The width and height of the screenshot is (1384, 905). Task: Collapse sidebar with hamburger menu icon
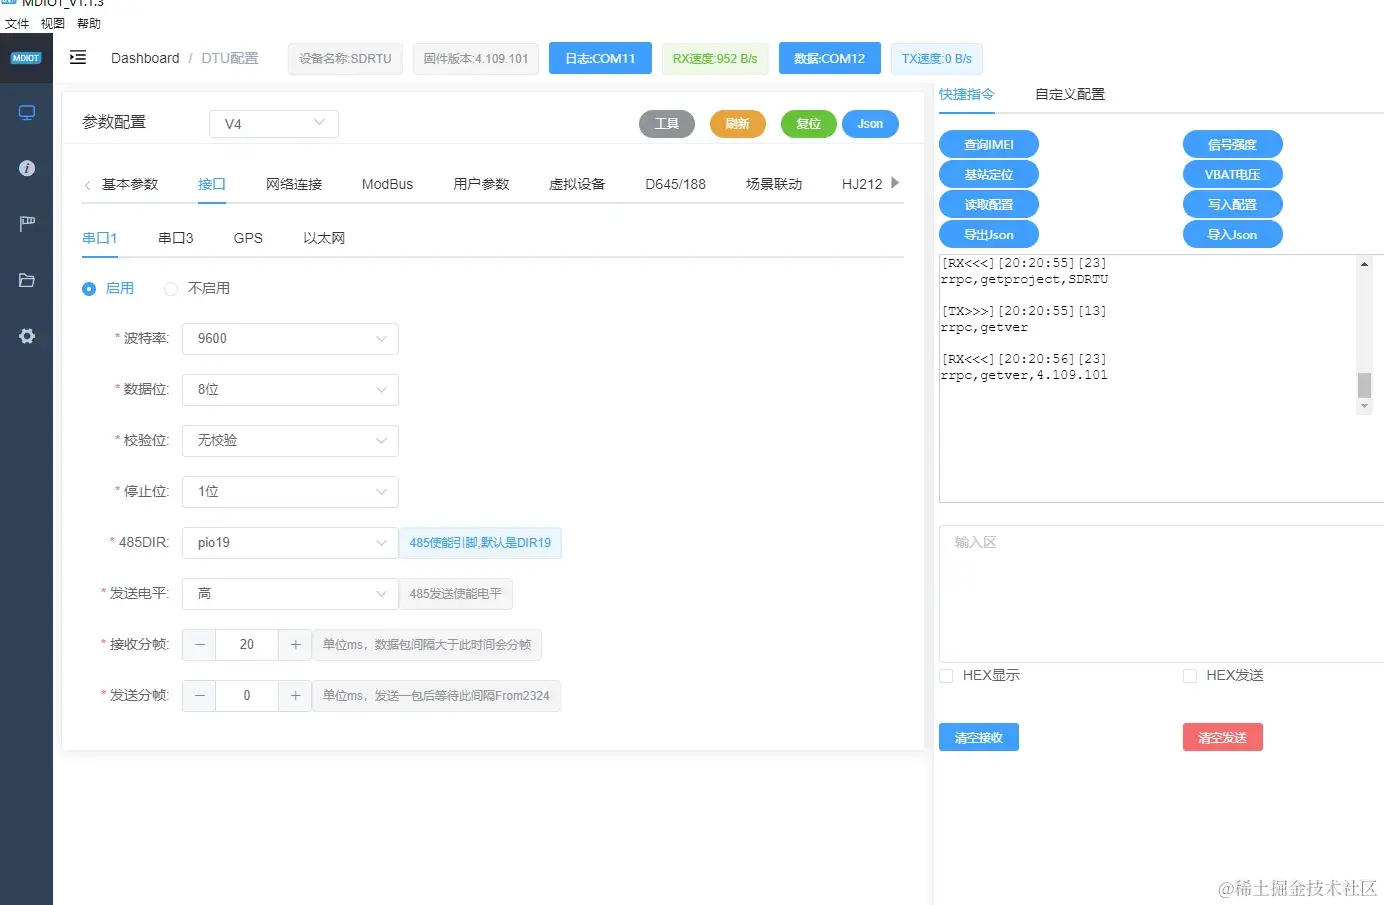[78, 58]
